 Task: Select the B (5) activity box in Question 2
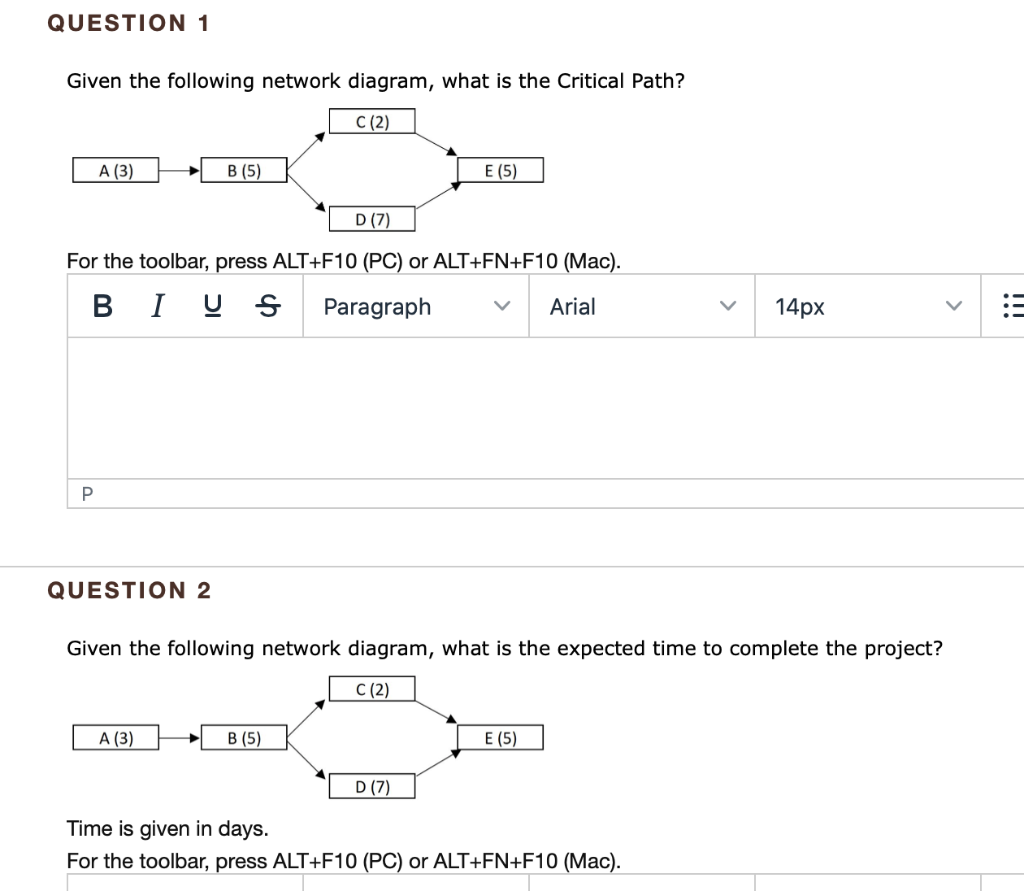[242, 737]
